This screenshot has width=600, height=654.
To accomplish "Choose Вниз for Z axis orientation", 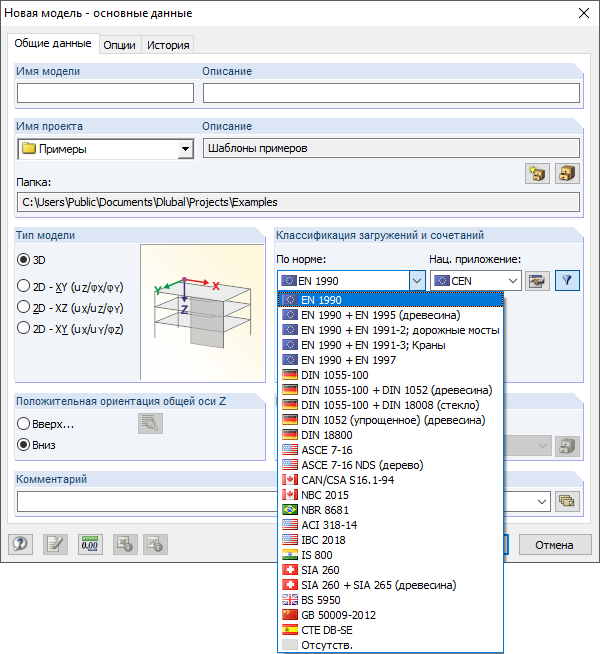I will (23, 445).
